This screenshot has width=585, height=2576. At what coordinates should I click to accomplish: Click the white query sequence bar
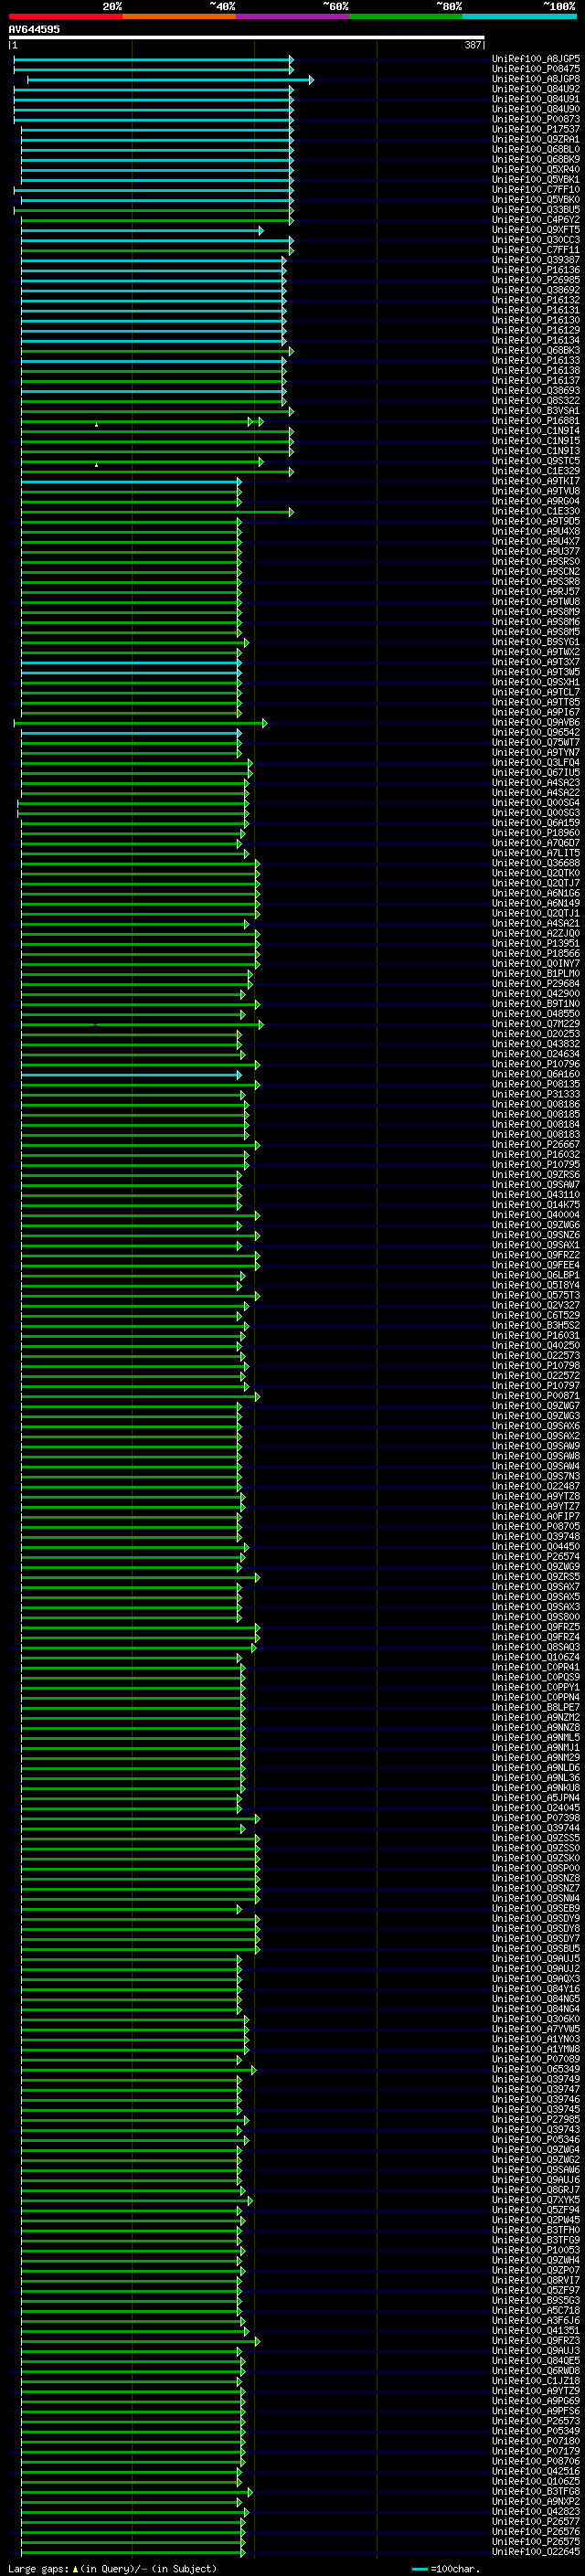click(247, 37)
